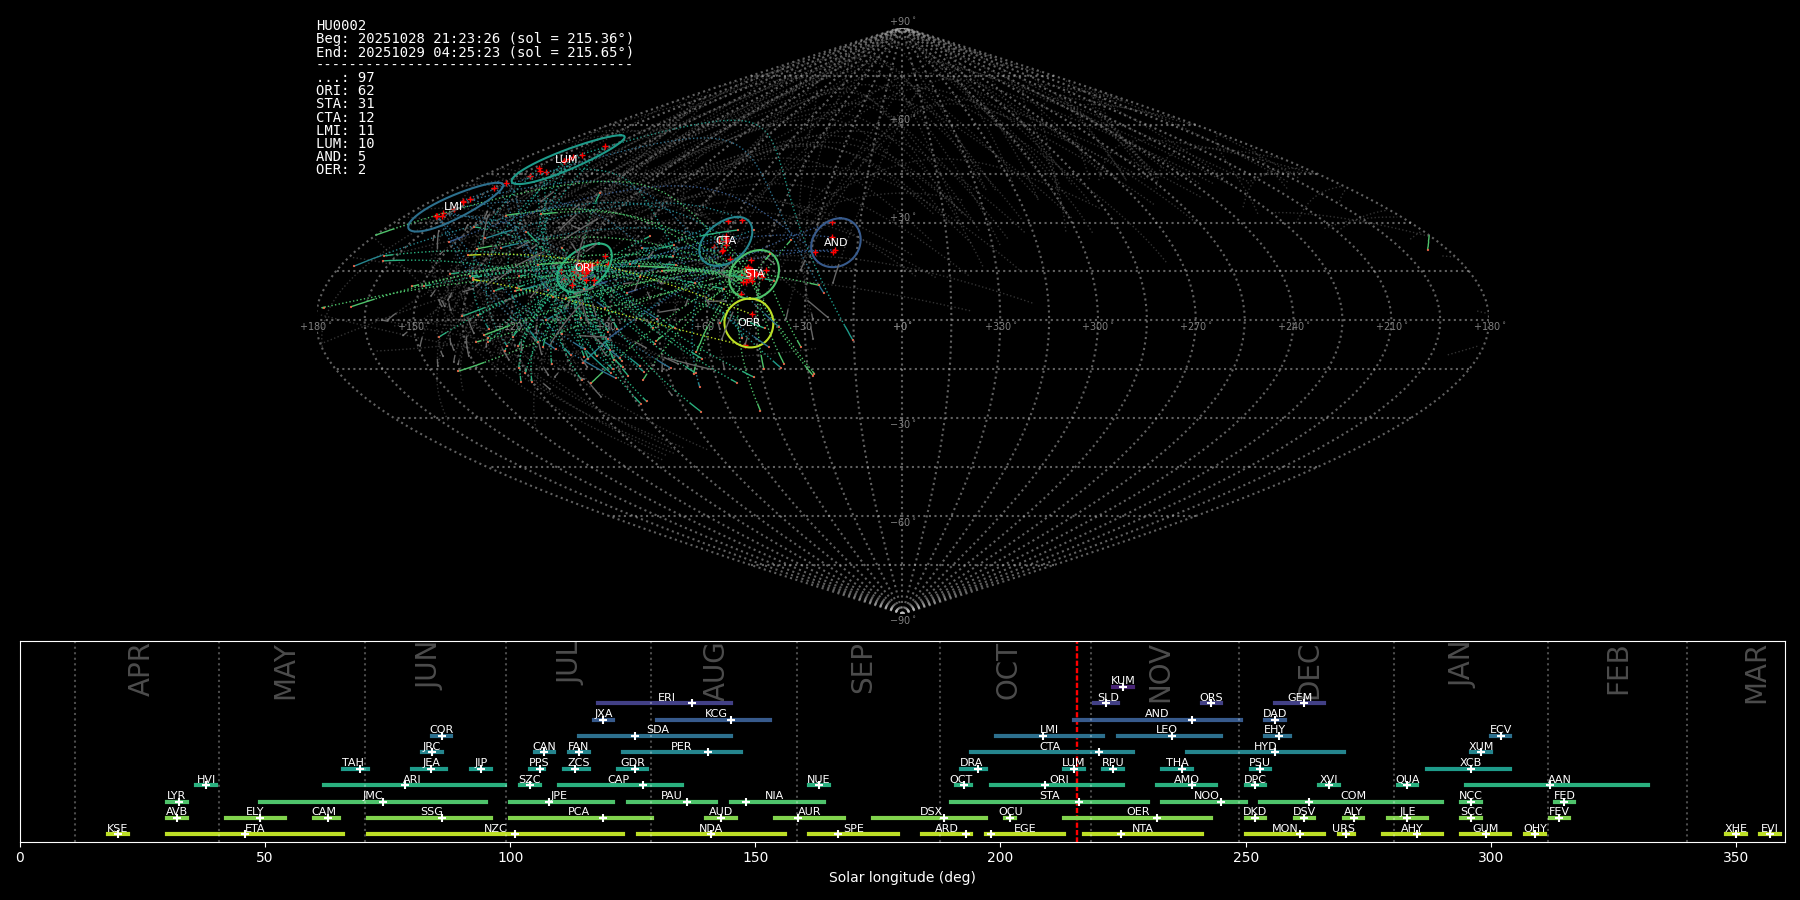This screenshot has height=900, width=1800.
Task: Click the 'OER: 2' count in legend
Action: 341,169
